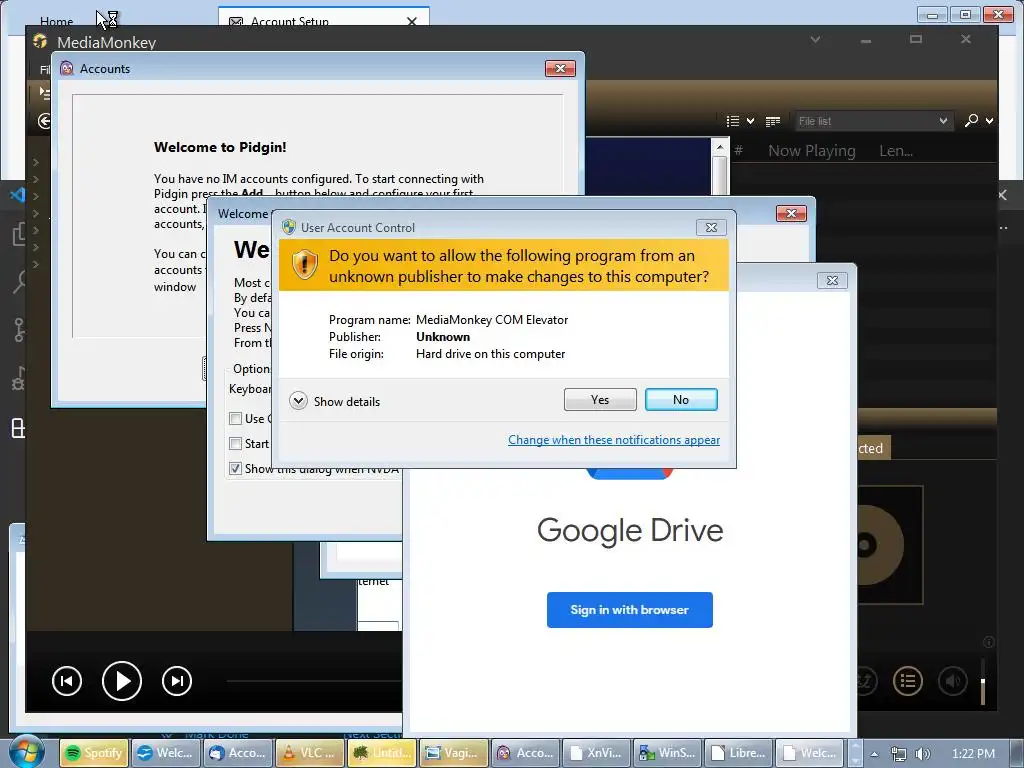
Task: Click the album art thumbnail in MediaMonkey
Action: 889,545
